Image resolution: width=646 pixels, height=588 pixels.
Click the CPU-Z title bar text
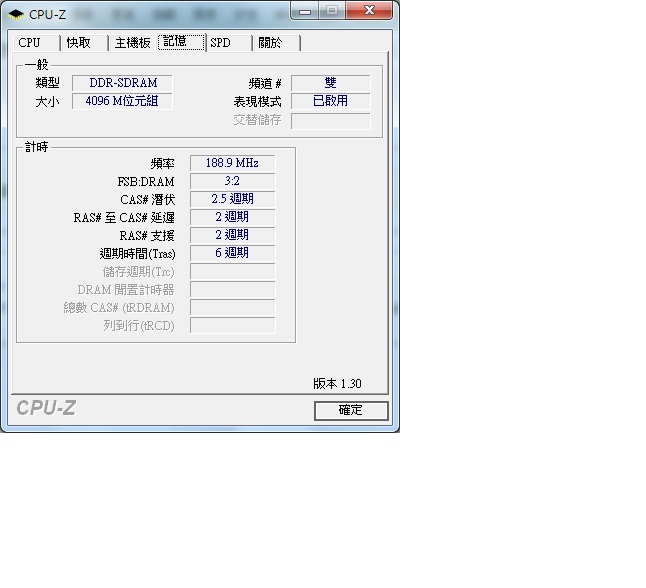pos(47,15)
